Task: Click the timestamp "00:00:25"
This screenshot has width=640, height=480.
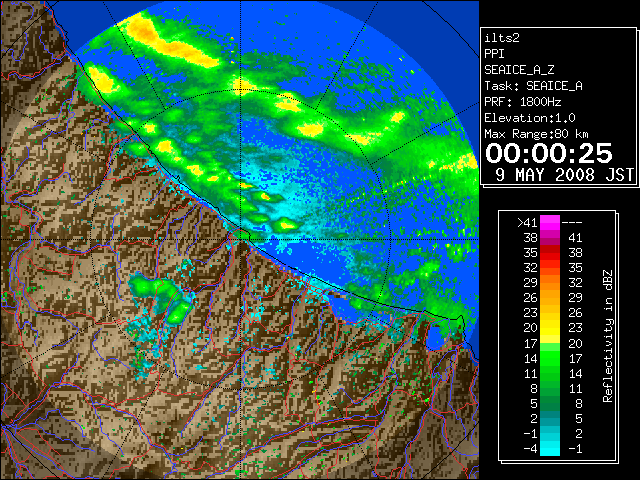Action: click(549, 153)
